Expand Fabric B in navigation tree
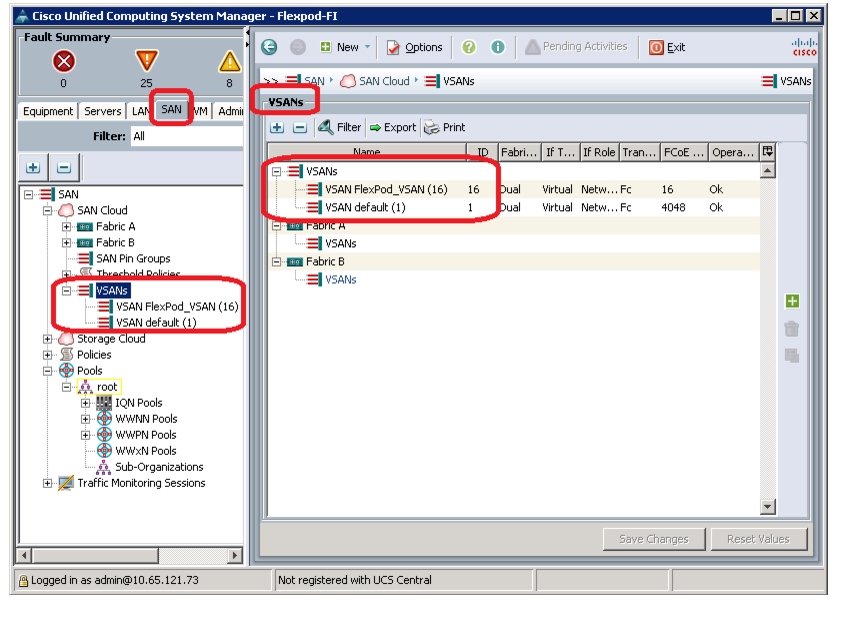864x622 pixels. [x=66, y=242]
